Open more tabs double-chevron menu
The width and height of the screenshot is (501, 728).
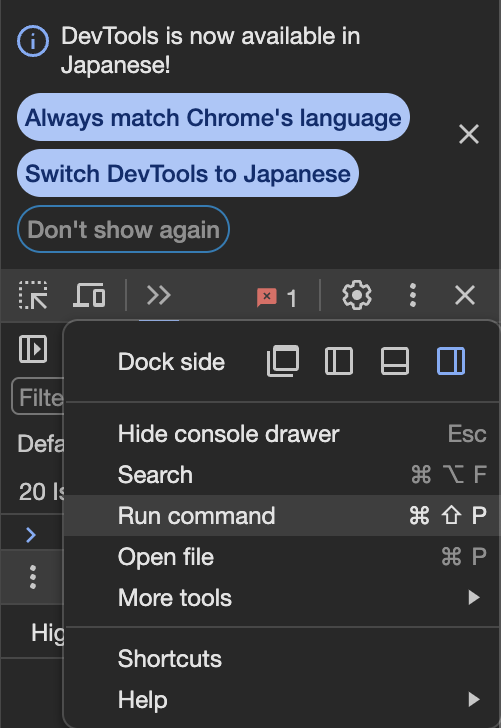pyautogui.click(x=158, y=295)
